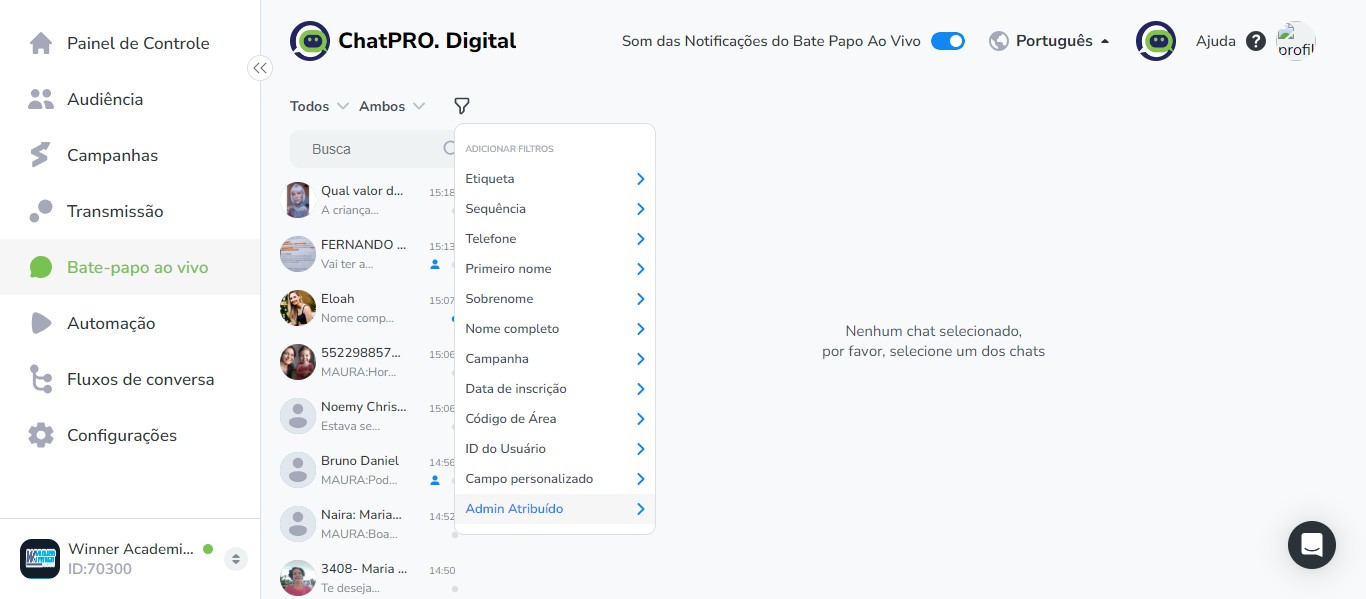Click the Busca search field

coord(372,148)
